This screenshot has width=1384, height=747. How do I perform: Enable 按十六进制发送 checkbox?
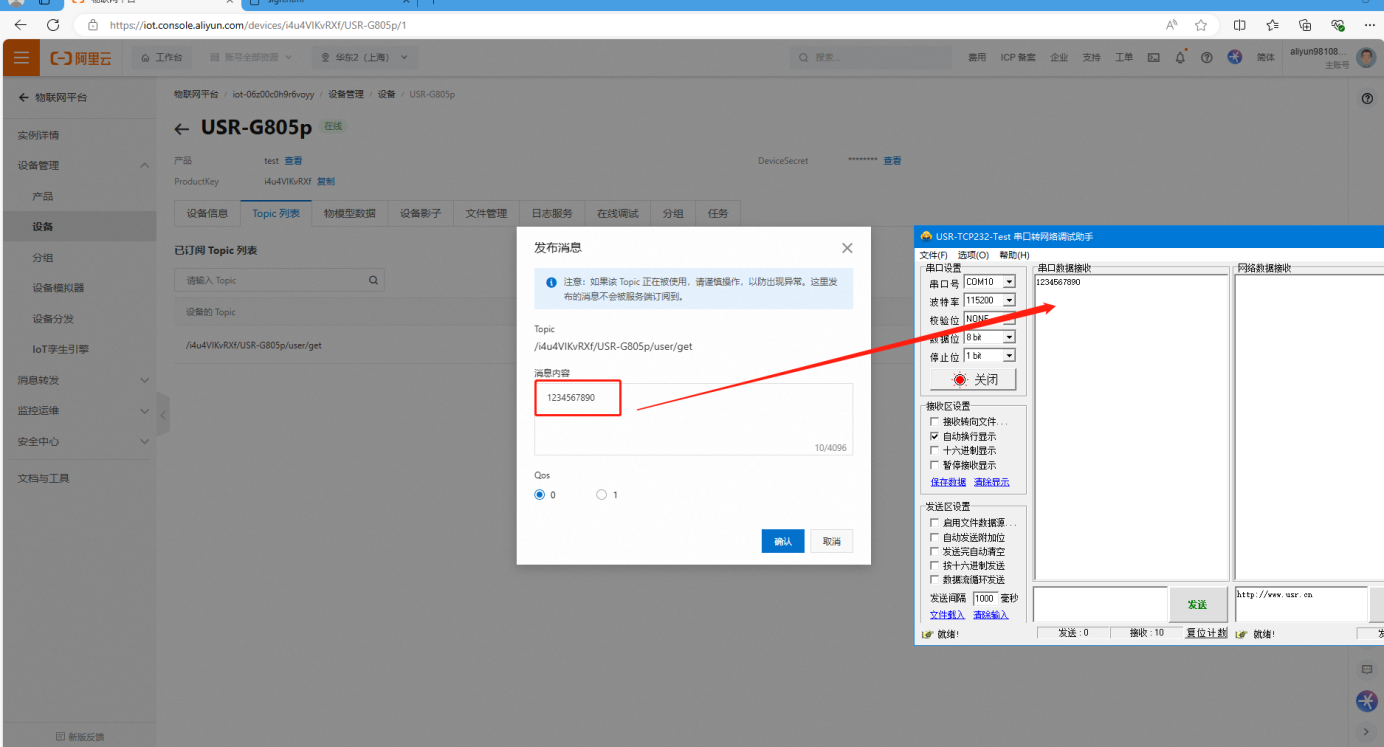pyautogui.click(x=935, y=566)
